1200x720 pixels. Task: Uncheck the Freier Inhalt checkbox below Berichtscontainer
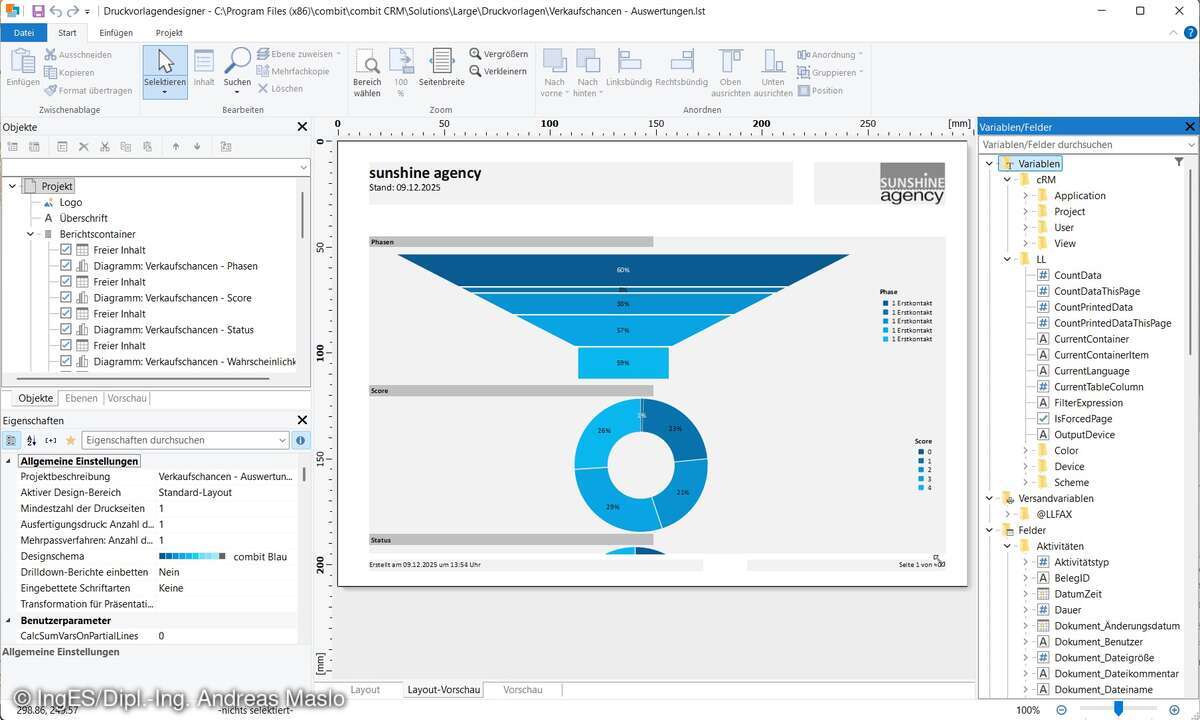[65, 249]
